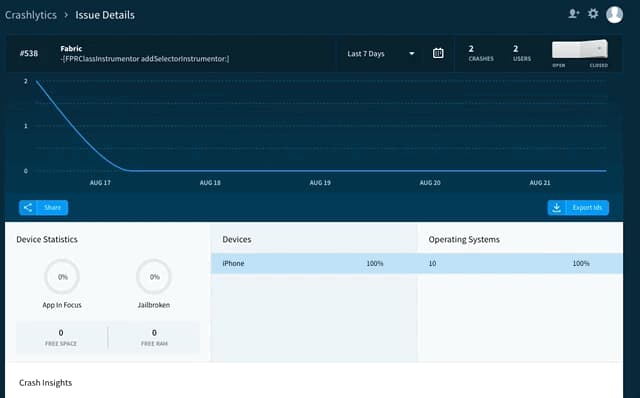Screen dimensions: 640x398
Task: Click the Jailbroken percentage ring
Action: click(x=154, y=276)
